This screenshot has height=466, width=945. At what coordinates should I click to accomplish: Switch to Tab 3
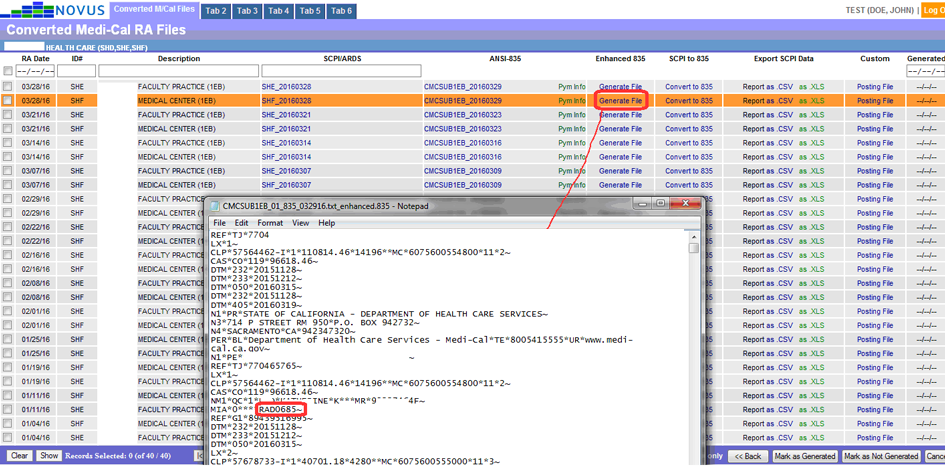(246, 11)
